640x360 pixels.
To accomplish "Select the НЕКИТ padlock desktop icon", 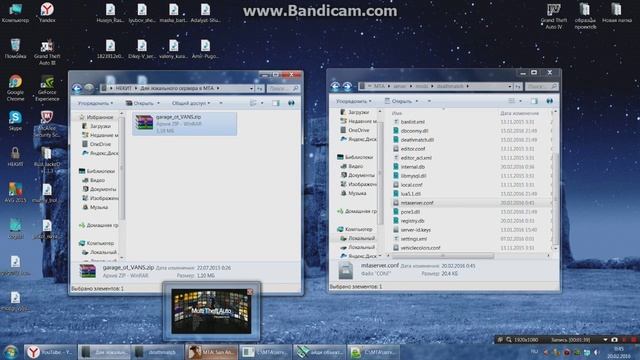I will tap(15, 156).
